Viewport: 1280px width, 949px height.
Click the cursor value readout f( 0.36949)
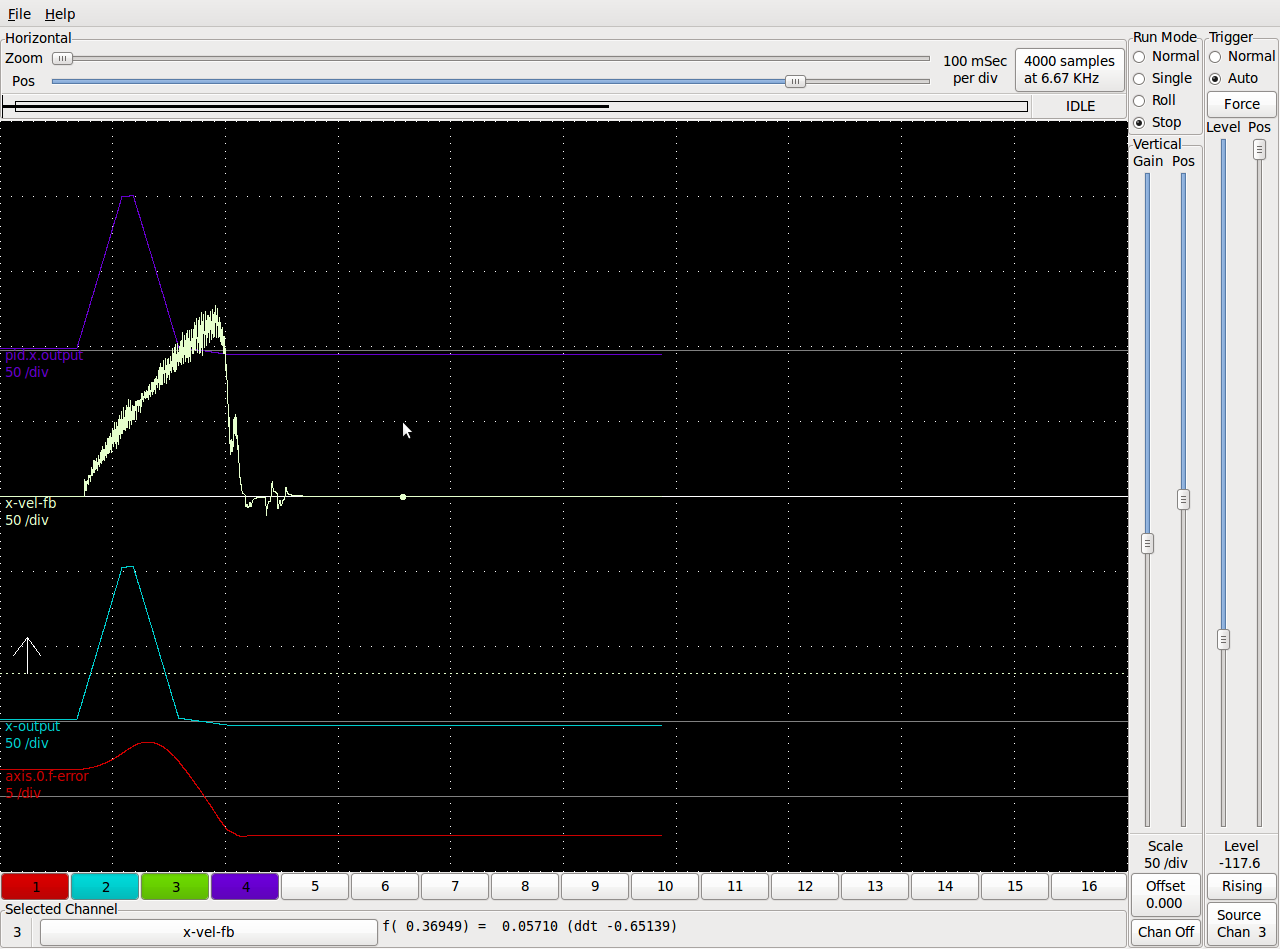coord(530,926)
